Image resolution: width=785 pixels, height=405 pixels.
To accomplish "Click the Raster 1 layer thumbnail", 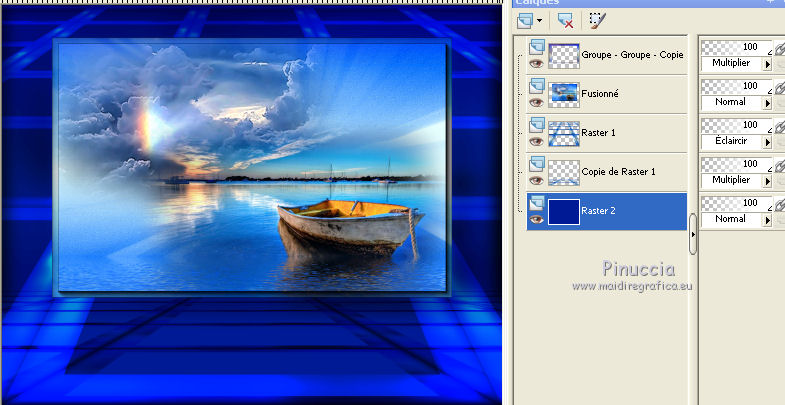I will point(564,134).
